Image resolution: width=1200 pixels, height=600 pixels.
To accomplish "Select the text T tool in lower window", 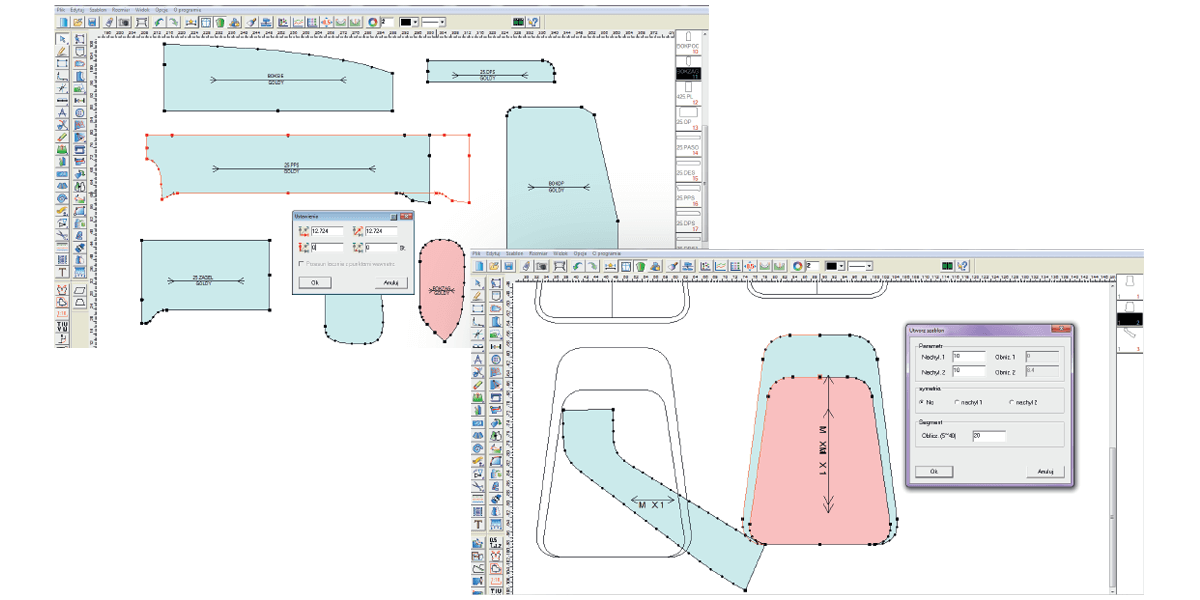I will coord(480,525).
